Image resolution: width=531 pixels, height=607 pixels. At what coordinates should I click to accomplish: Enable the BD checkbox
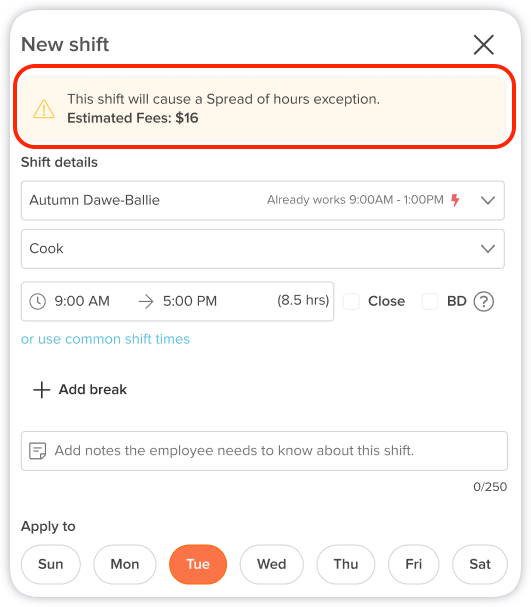click(430, 301)
